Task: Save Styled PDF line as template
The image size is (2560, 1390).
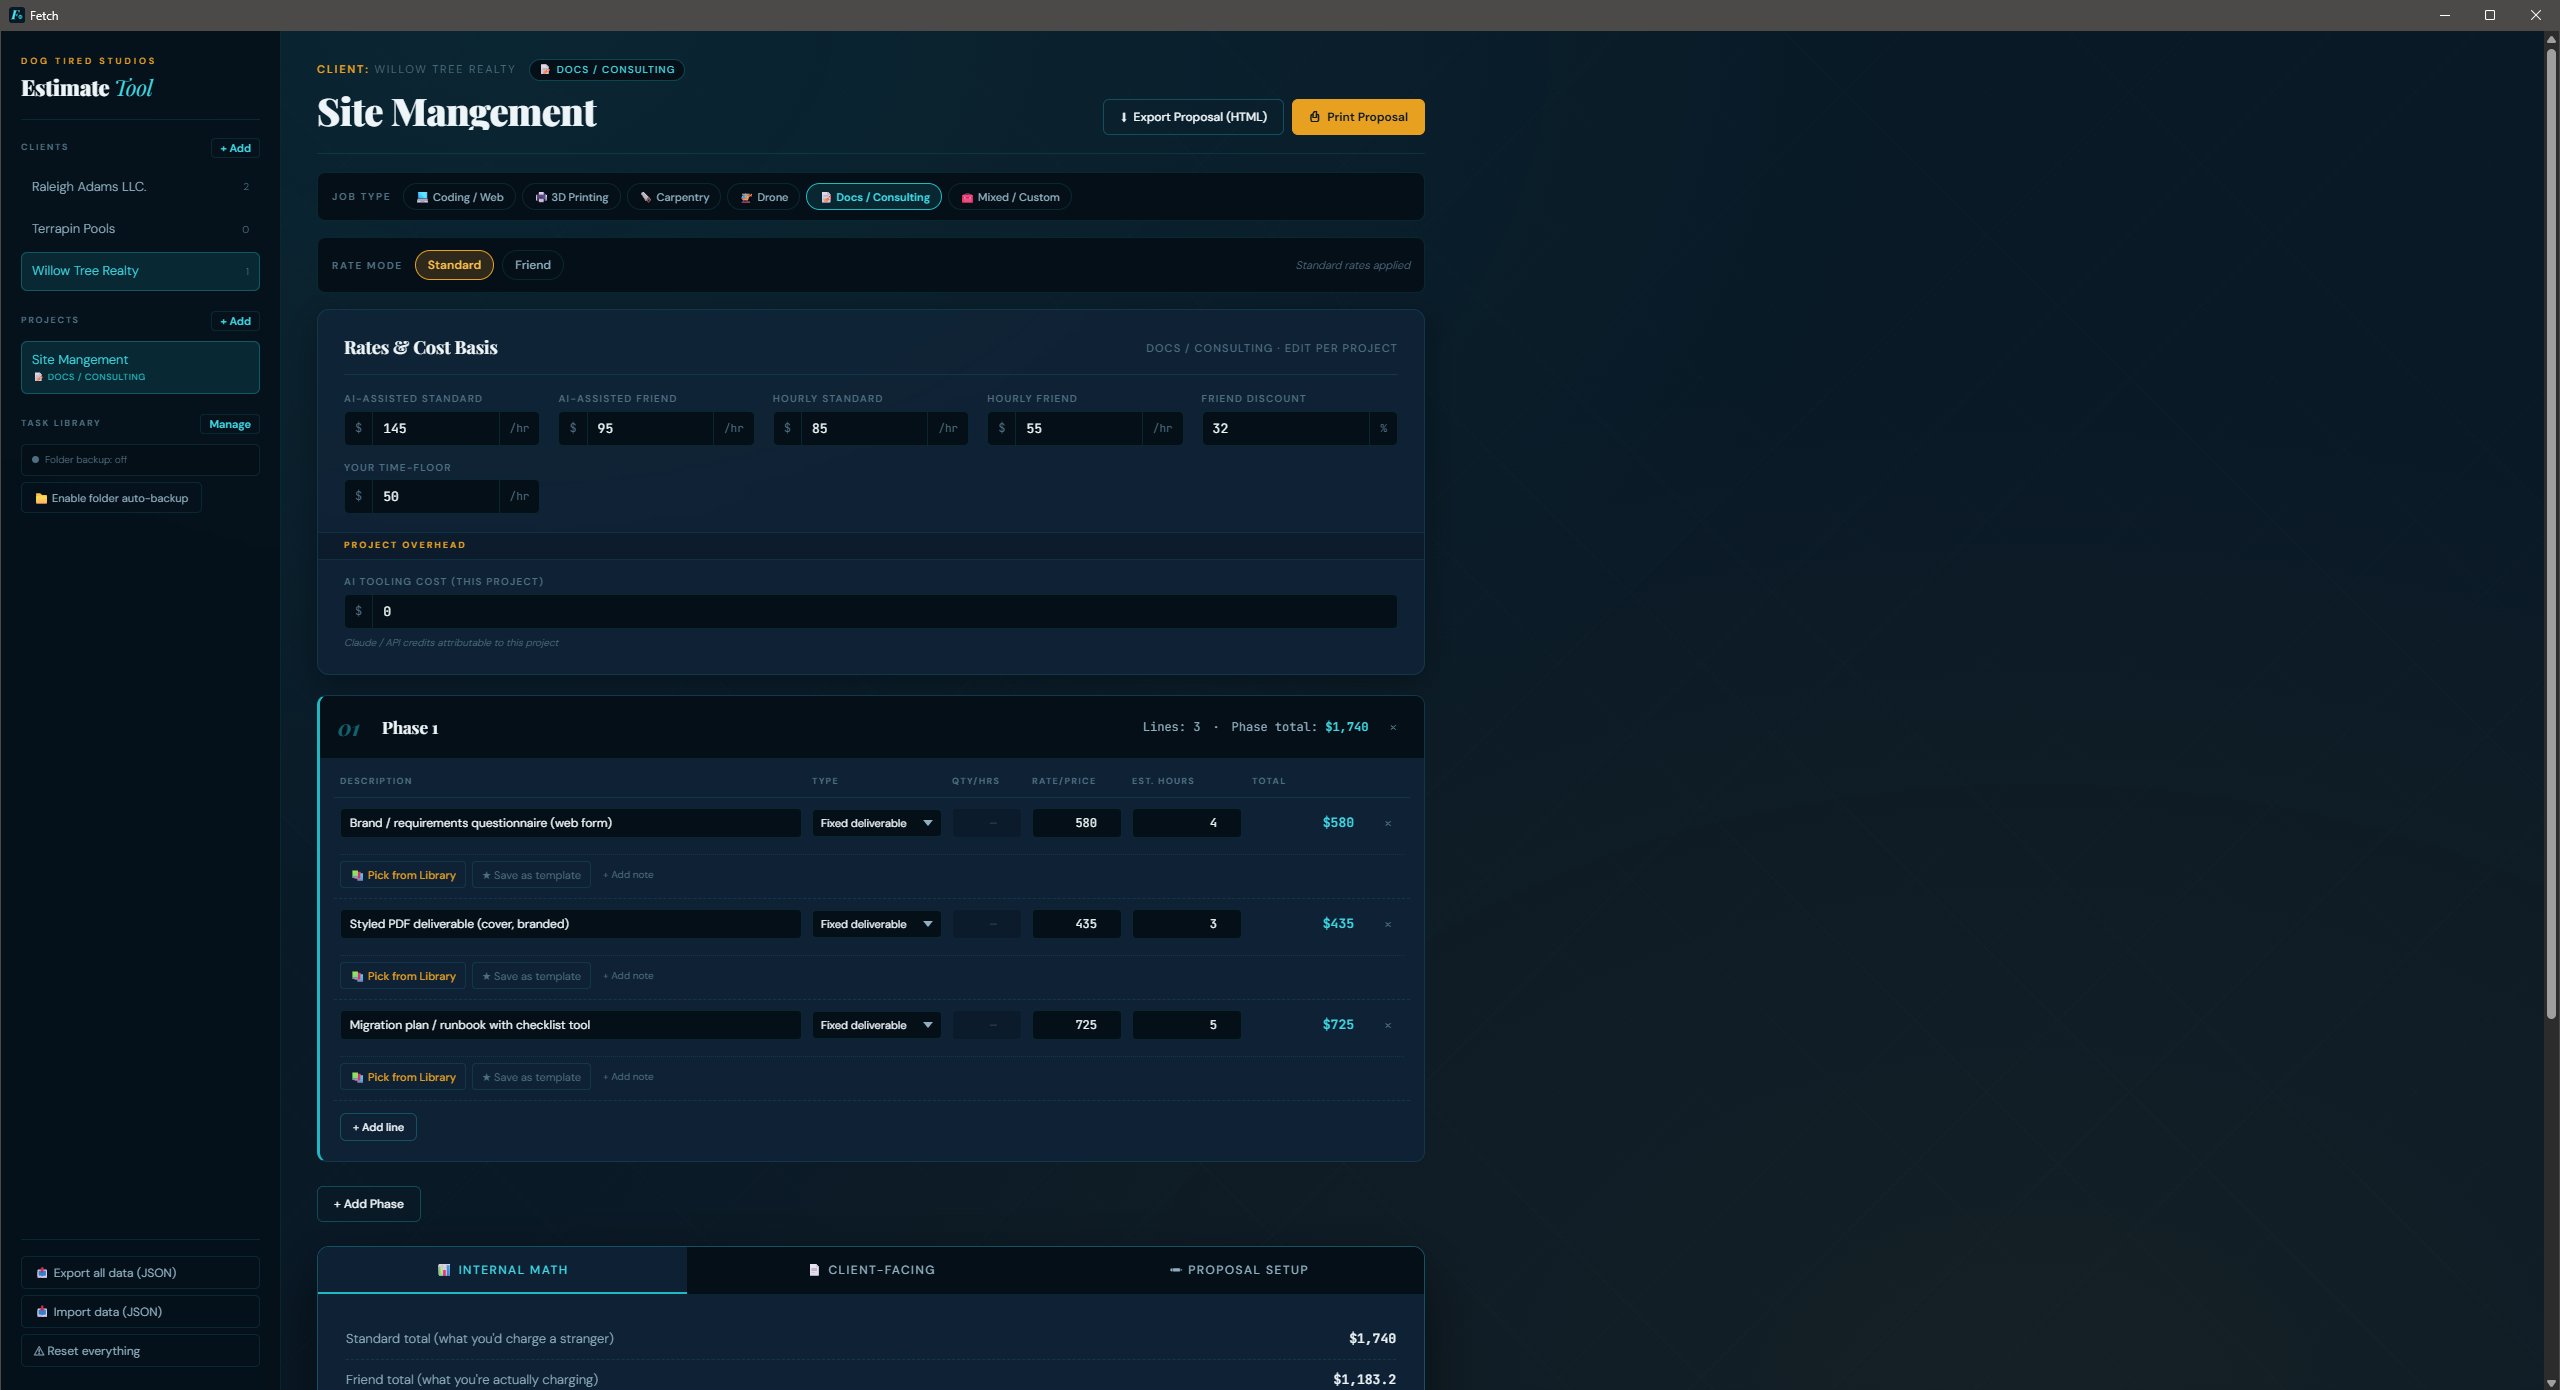Action: tap(531, 976)
